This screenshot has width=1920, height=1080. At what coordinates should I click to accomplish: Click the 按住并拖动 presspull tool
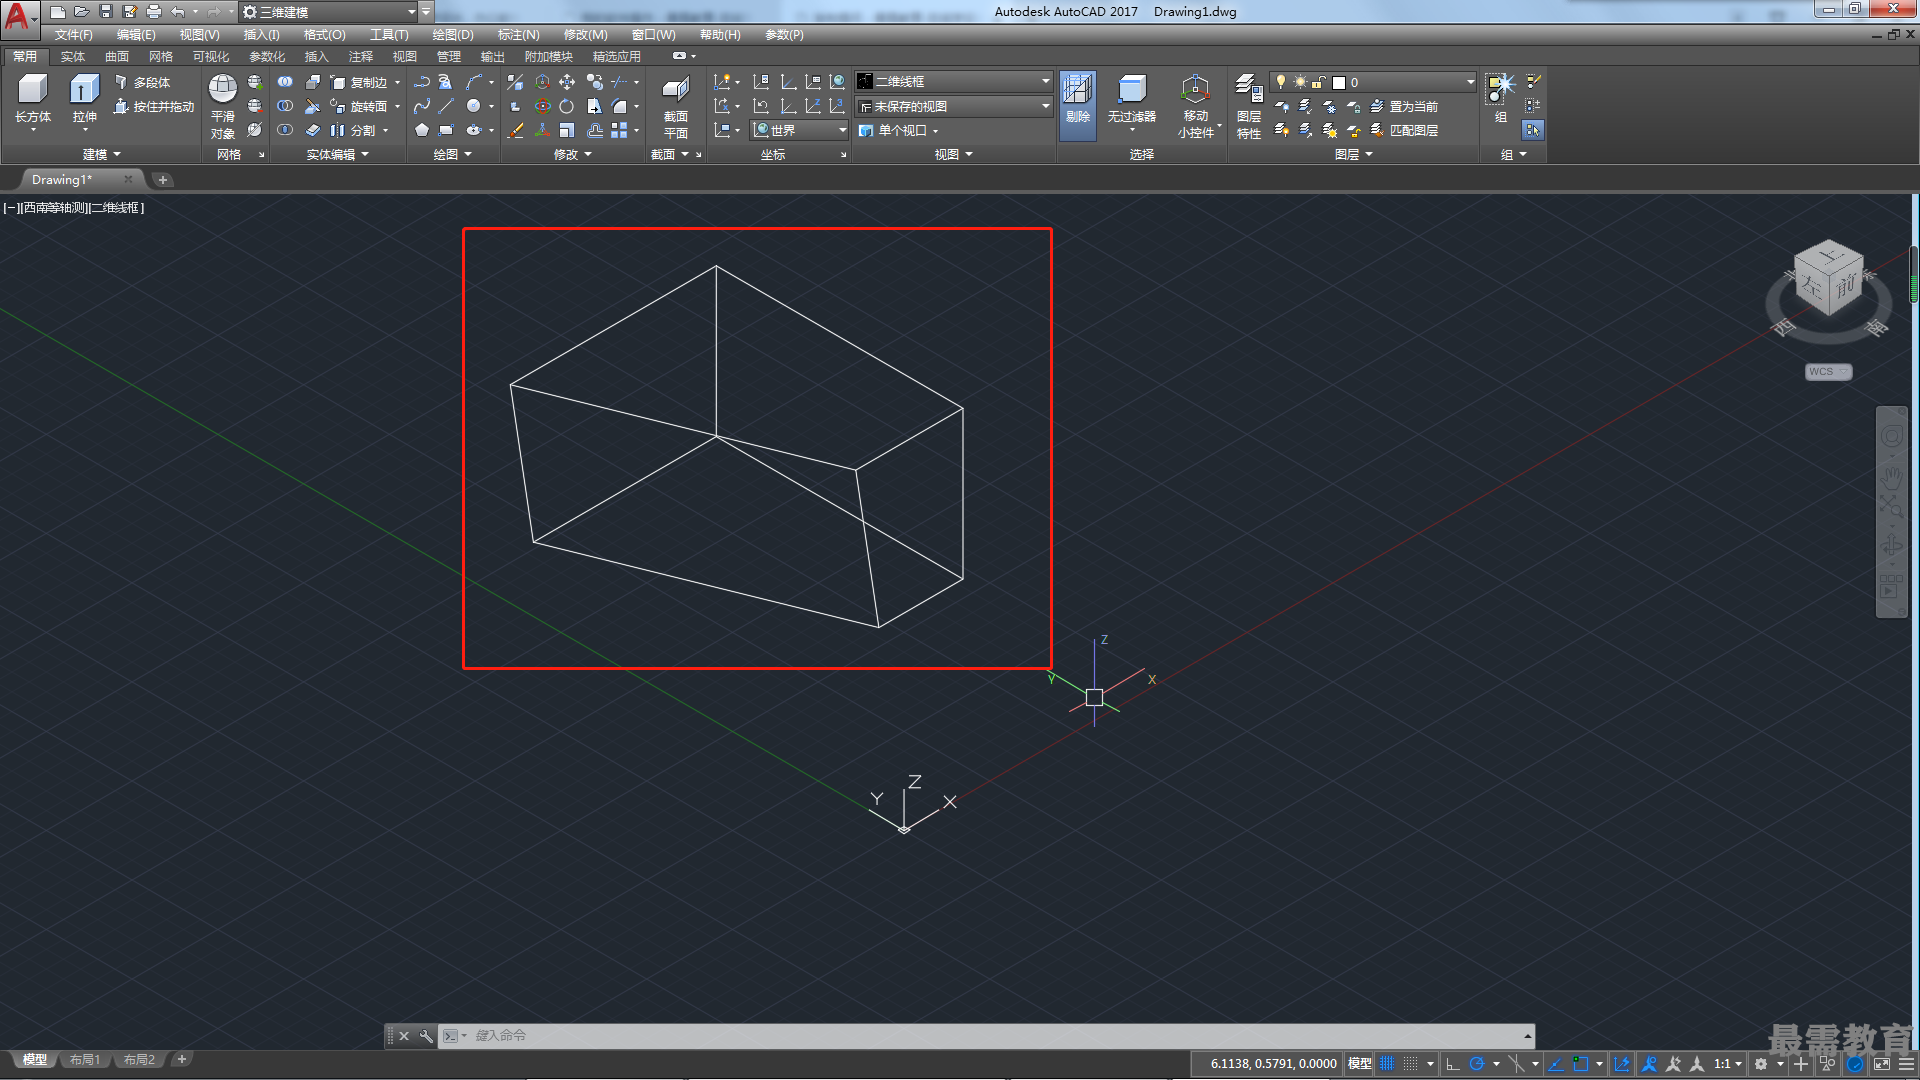point(154,106)
